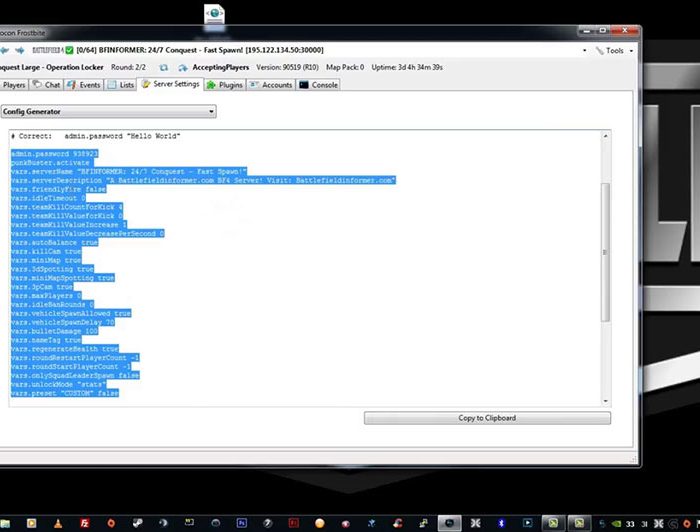The width and height of the screenshot is (700, 532).
Task: Click the vars.vehicleSpawnDelay line
Action: coord(62,322)
